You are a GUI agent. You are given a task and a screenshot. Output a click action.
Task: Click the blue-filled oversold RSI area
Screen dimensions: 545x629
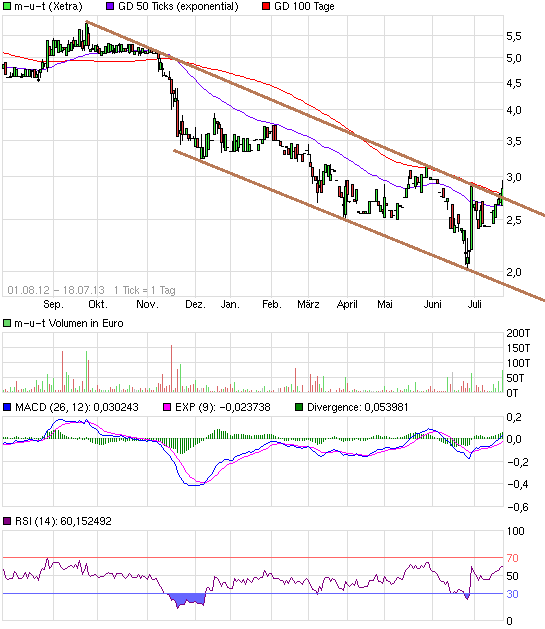point(187,599)
